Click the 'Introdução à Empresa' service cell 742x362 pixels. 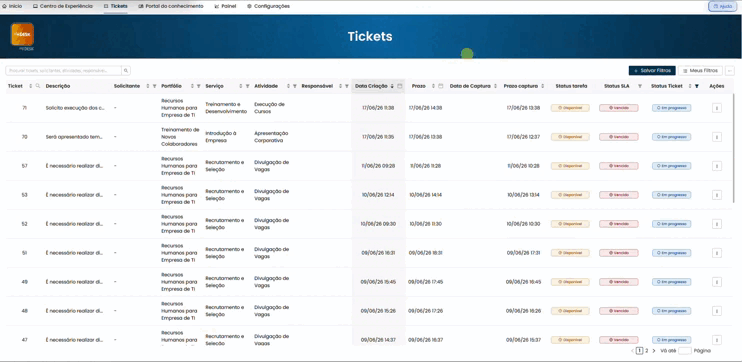(x=221, y=137)
